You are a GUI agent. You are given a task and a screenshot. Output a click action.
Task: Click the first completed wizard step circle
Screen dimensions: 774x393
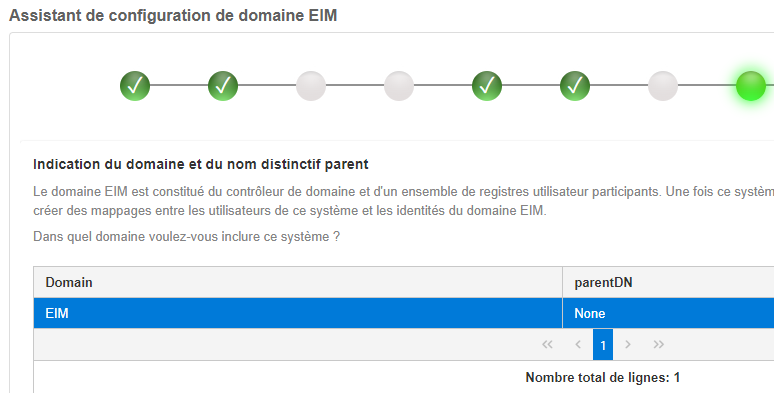135,86
